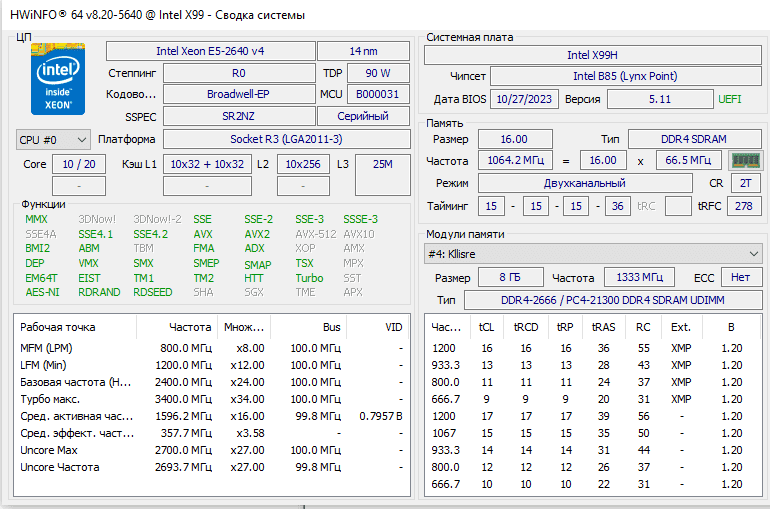Select the DDR4 SDRAM memory type field
Image resolution: width=770 pixels, height=509 pixels.
pos(692,139)
